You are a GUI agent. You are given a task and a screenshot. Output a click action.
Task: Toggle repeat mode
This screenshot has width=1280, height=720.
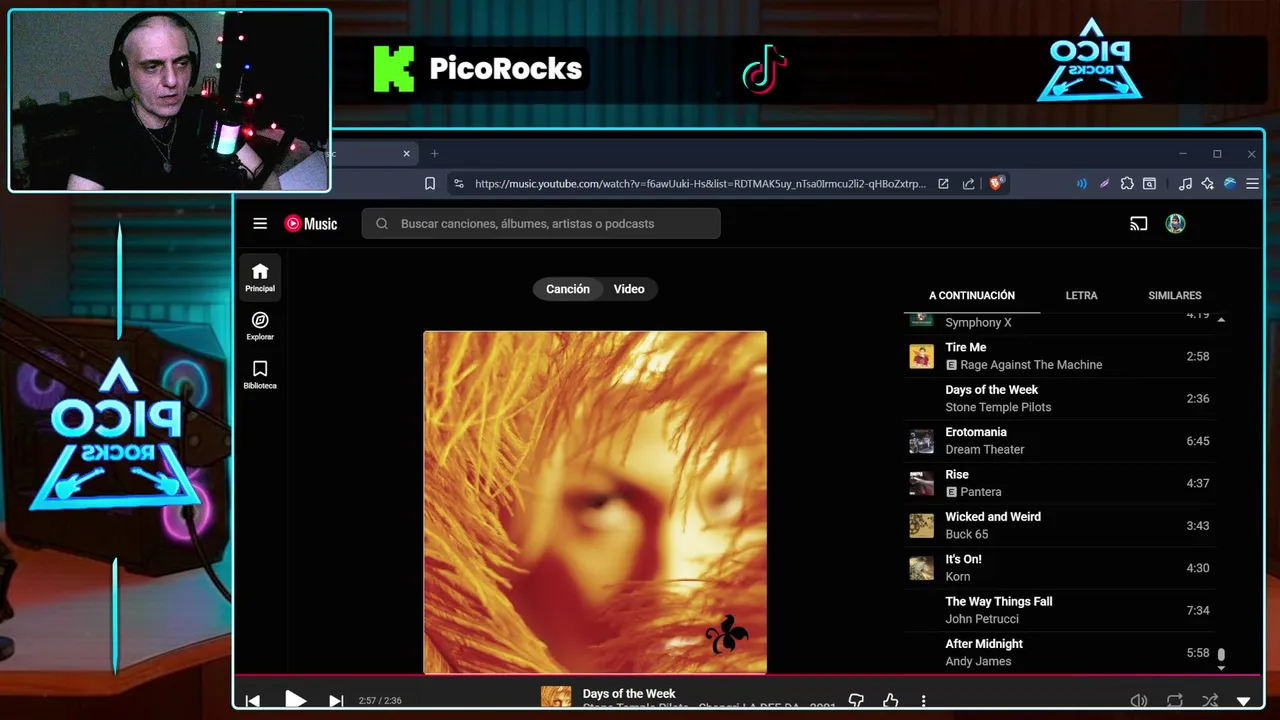click(1175, 701)
